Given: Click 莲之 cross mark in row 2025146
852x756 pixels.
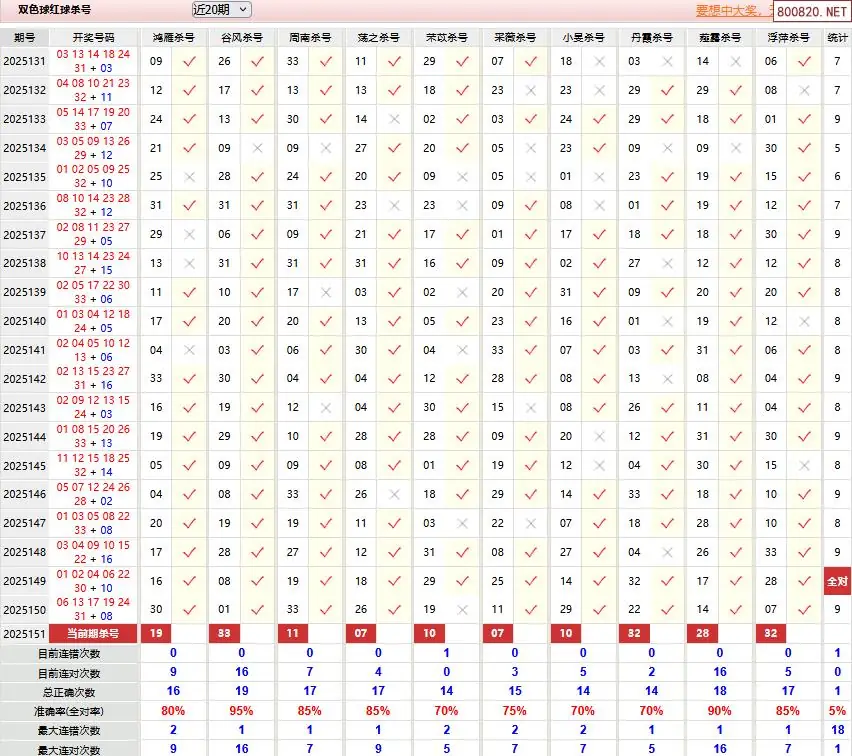Looking at the screenshot, I should pos(395,494).
